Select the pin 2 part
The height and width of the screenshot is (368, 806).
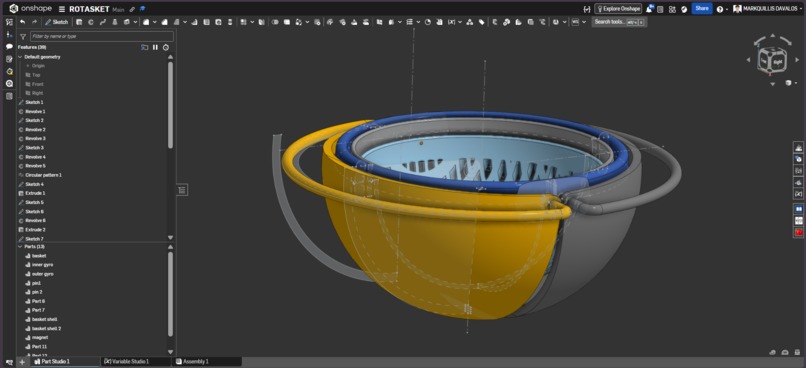37,292
